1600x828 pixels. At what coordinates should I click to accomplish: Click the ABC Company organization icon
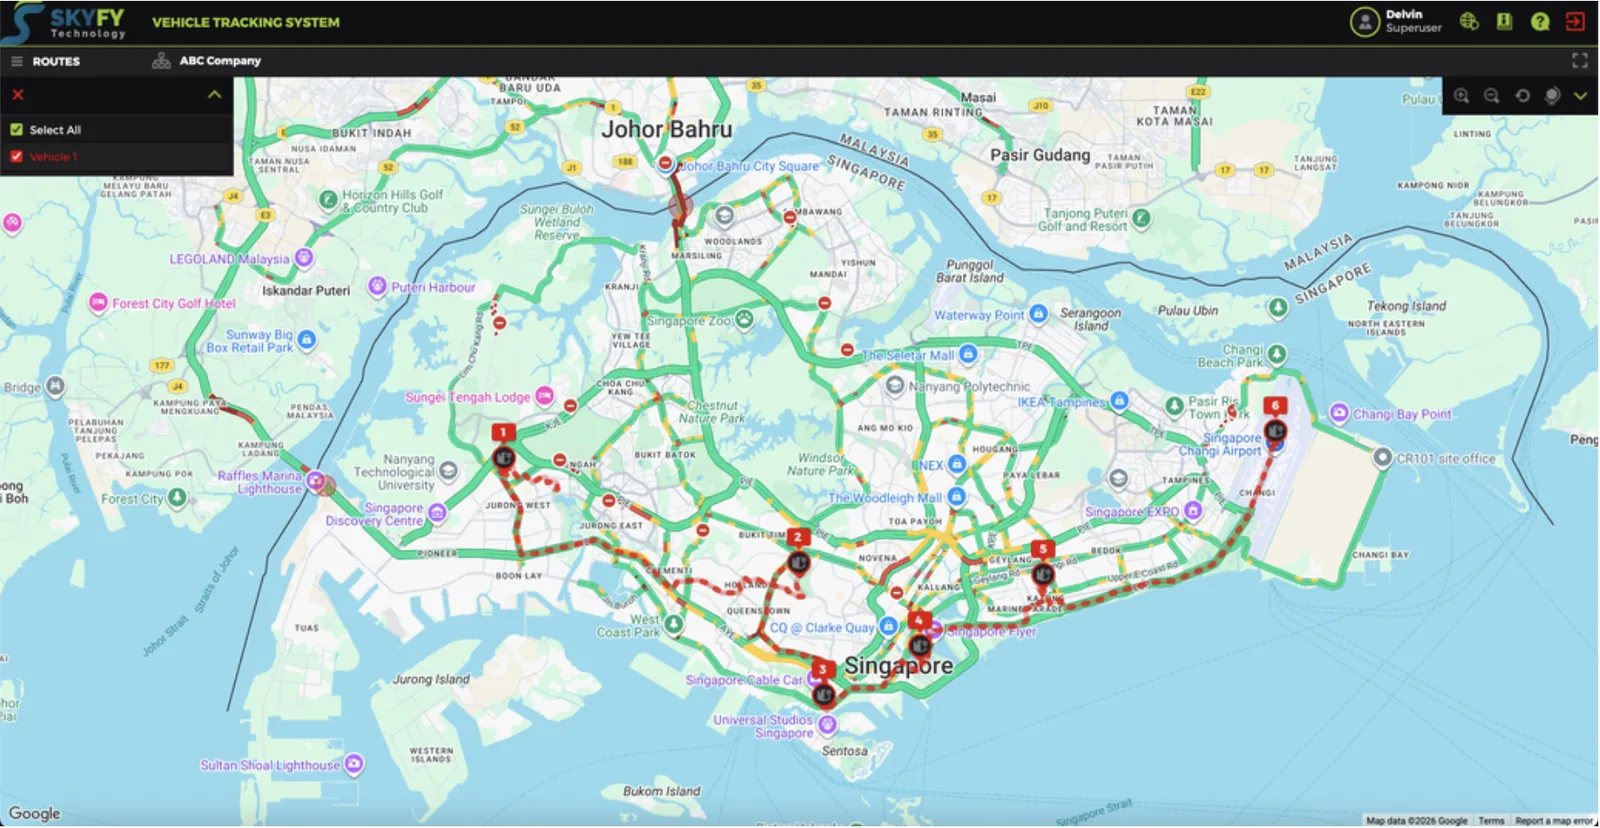[x=161, y=61]
